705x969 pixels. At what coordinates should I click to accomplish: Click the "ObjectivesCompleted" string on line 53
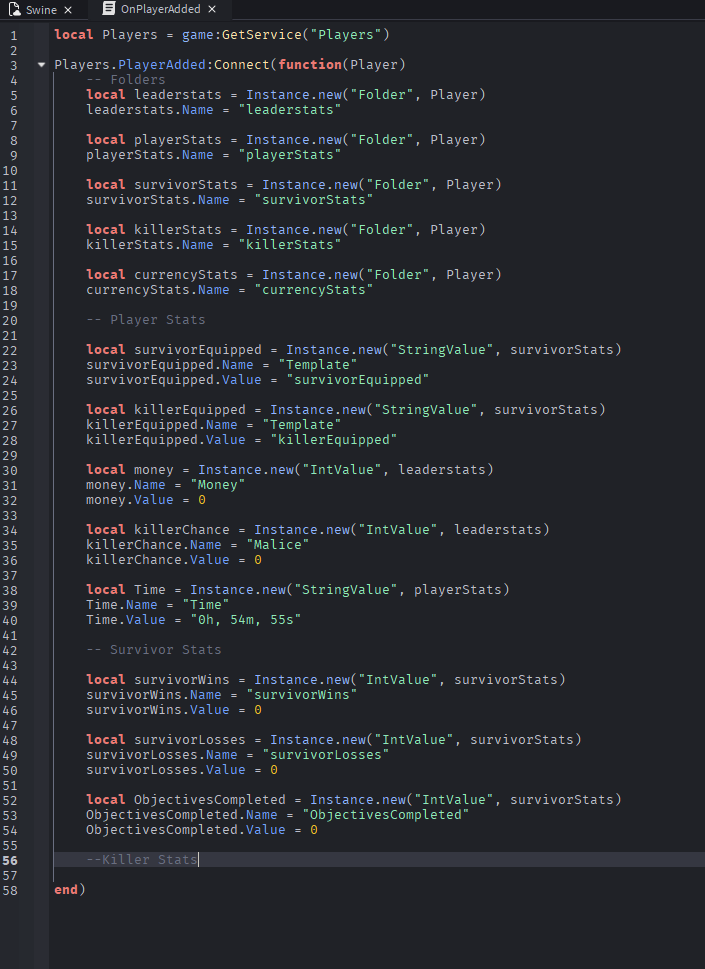tap(384, 815)
